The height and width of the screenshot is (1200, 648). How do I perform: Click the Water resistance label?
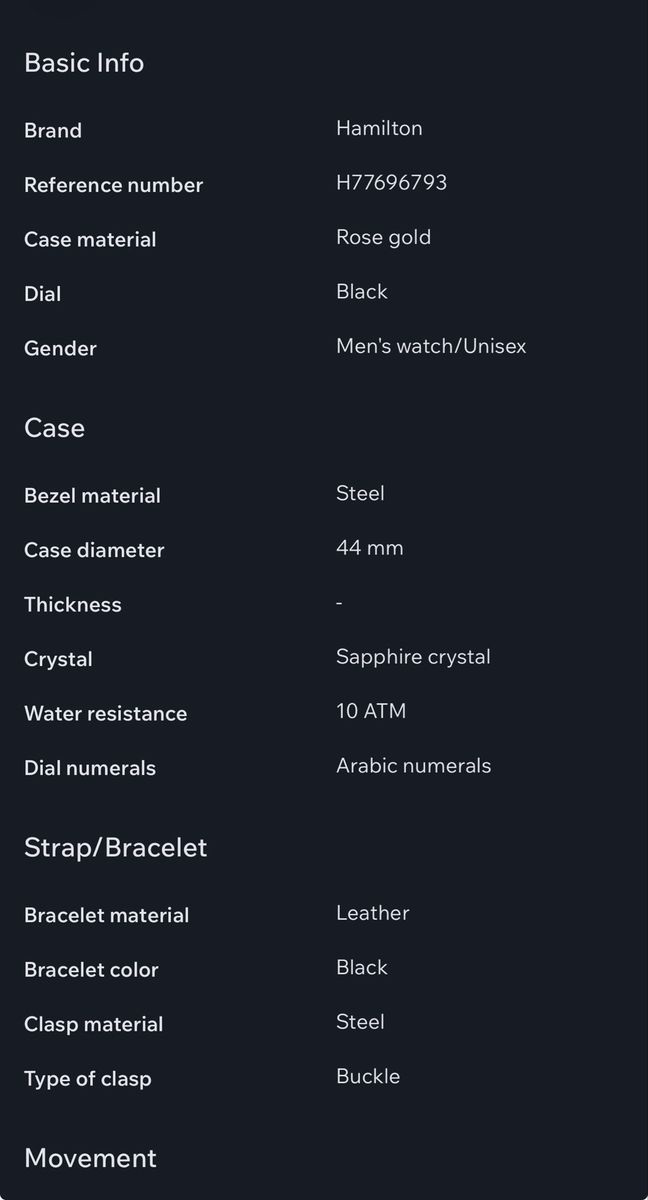pyautogui.click(x=106, y=713)
